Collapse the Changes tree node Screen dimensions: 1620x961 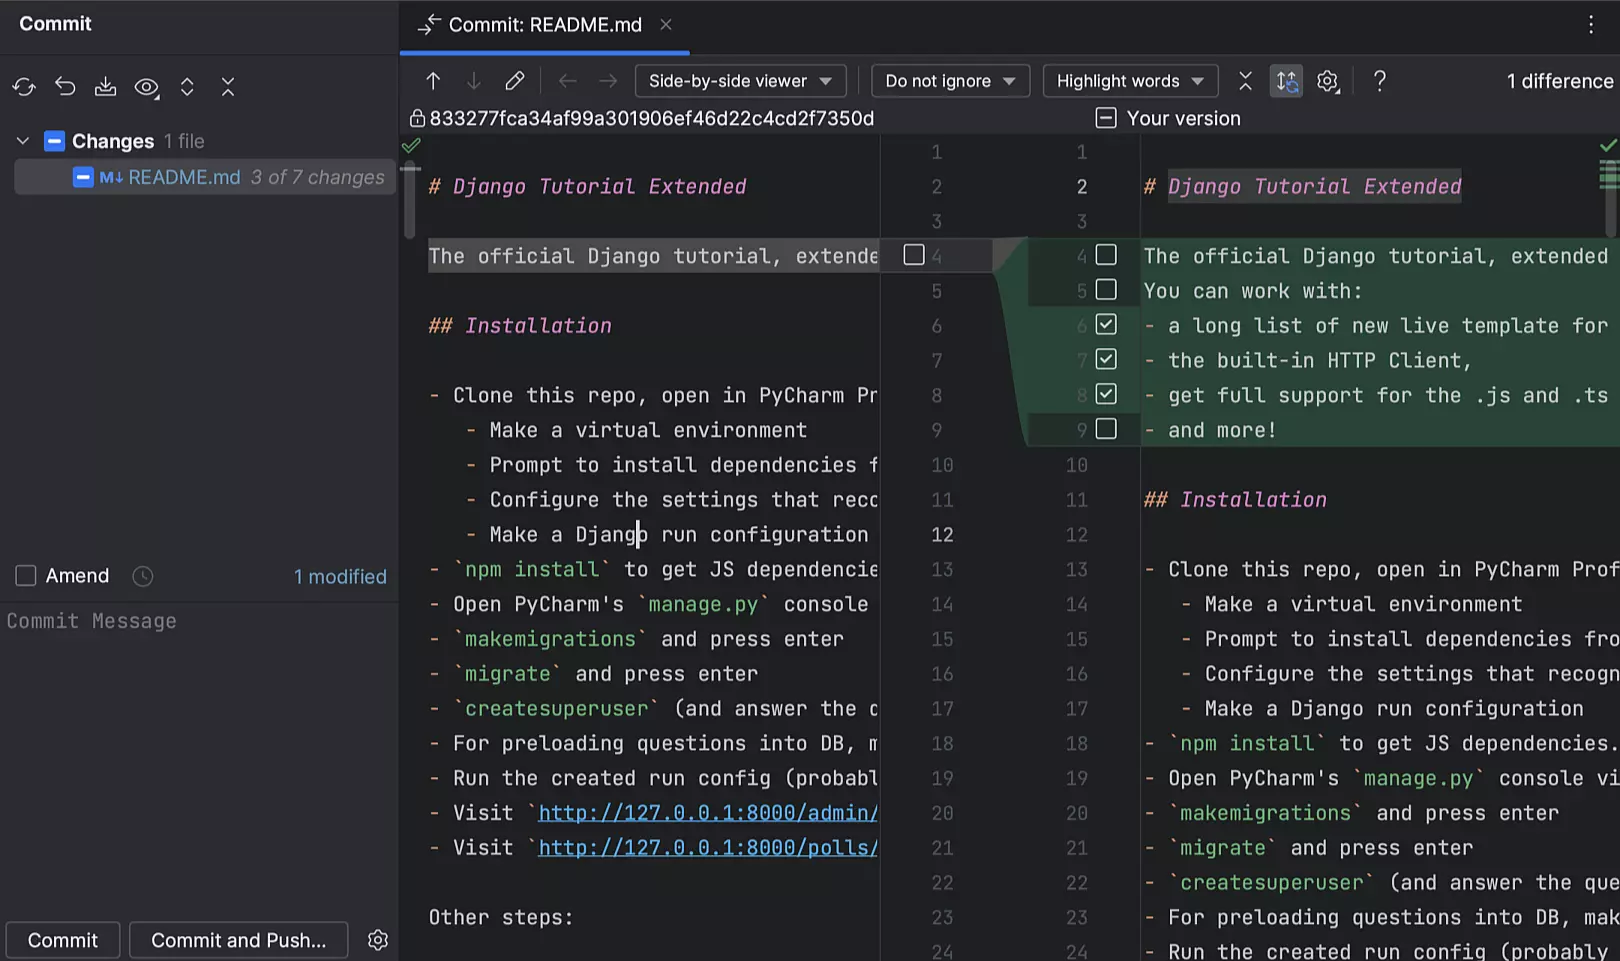pyautogui.click(x=23, y=141)
